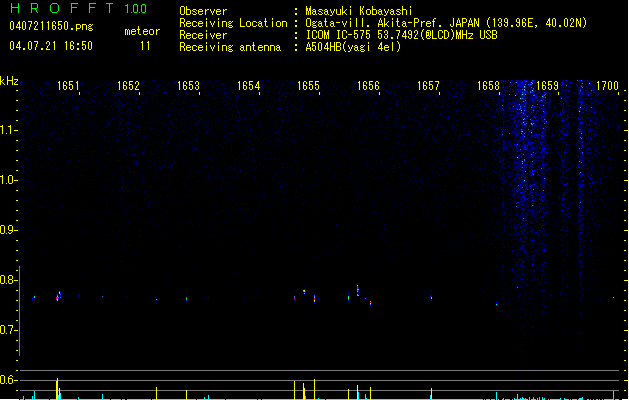Click the meteor count label
Screen dimensions: 629x400
[x=142, y=31]
